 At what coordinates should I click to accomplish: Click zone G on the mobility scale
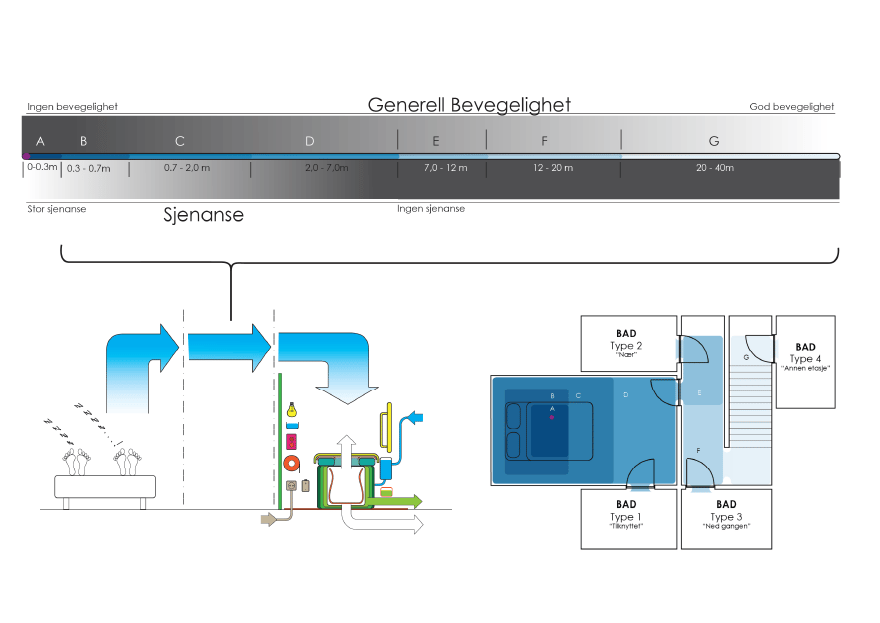coord(713,142)
